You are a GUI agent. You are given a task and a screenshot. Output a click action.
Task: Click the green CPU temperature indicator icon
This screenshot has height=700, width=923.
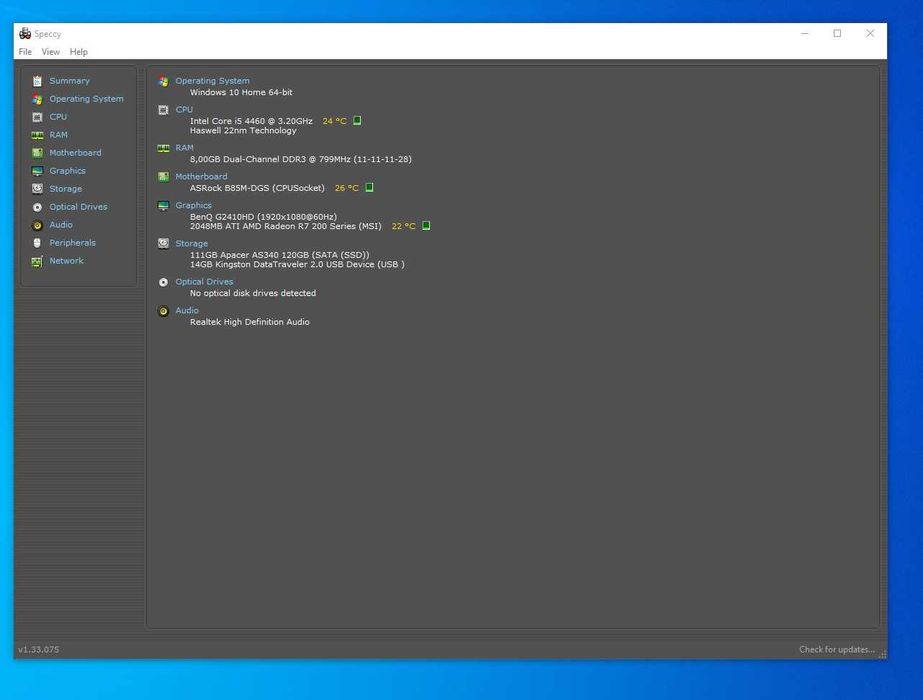(x=357, y=121)
